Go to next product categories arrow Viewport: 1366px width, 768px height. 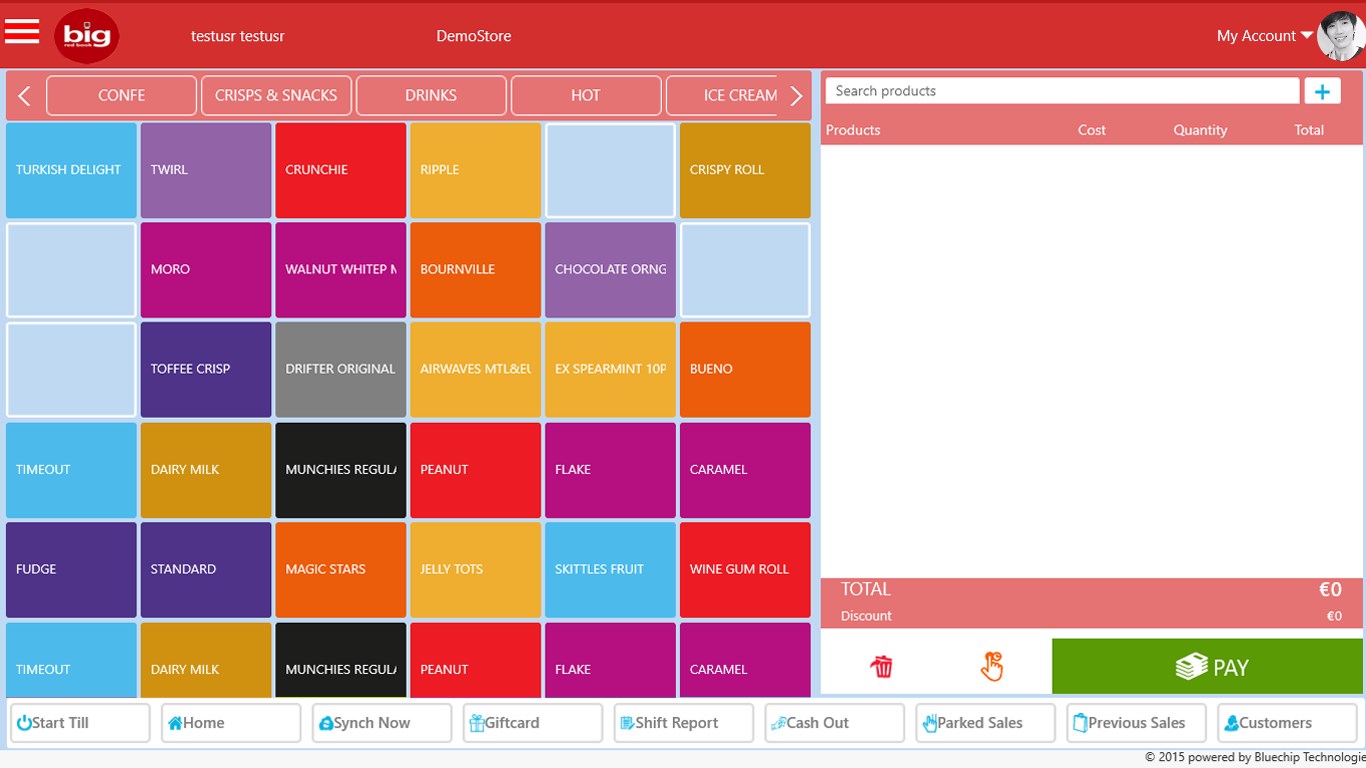click(796, 96)
